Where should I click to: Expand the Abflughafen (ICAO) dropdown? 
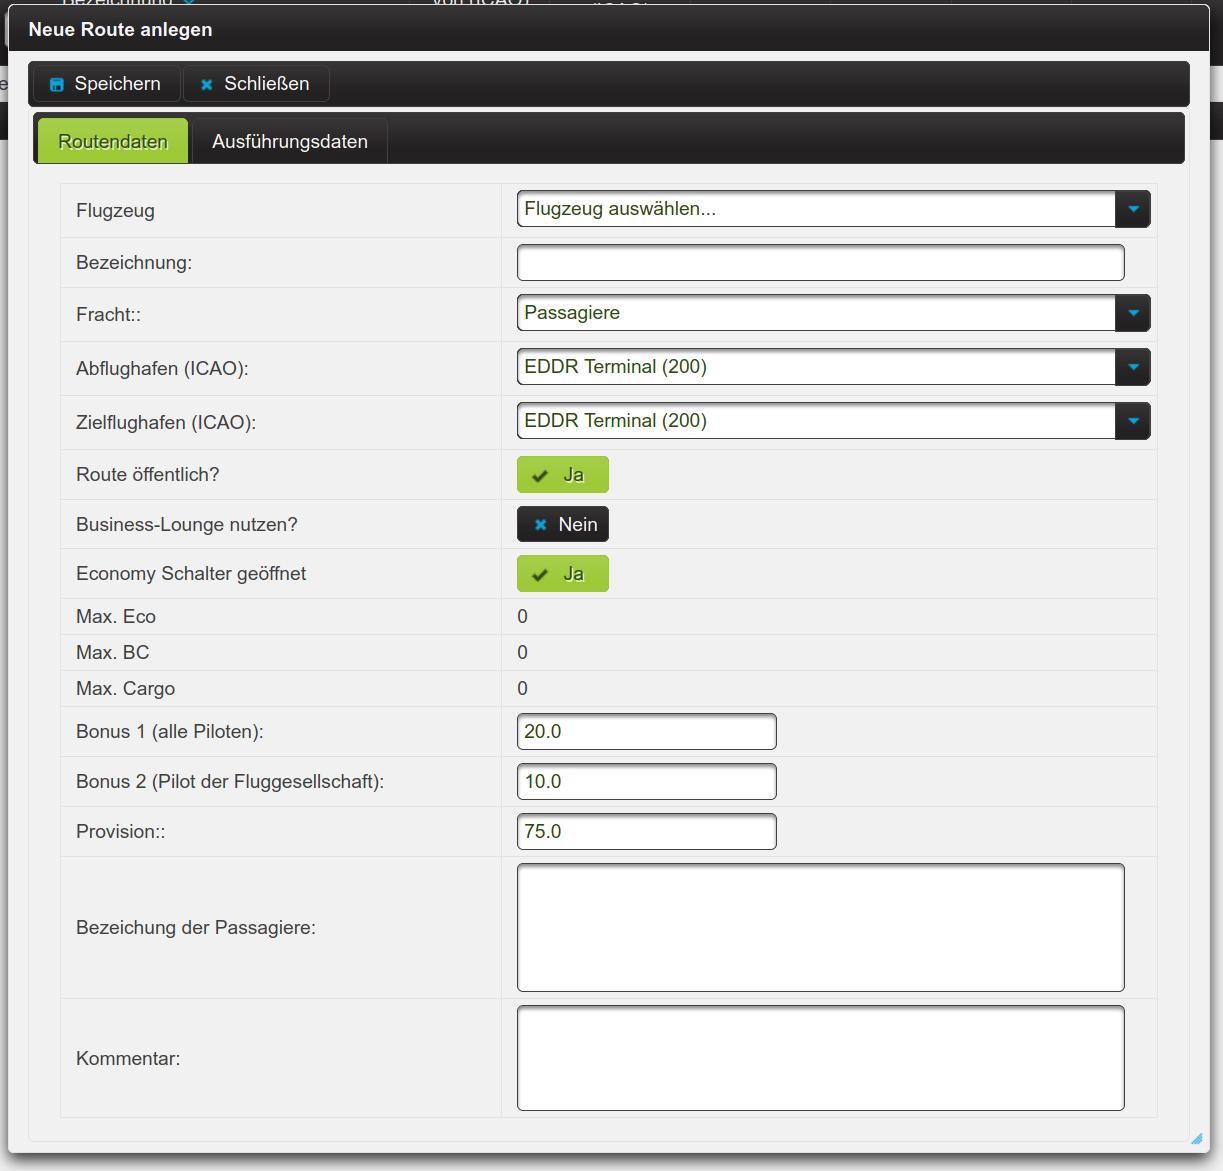tap(832, 367)
